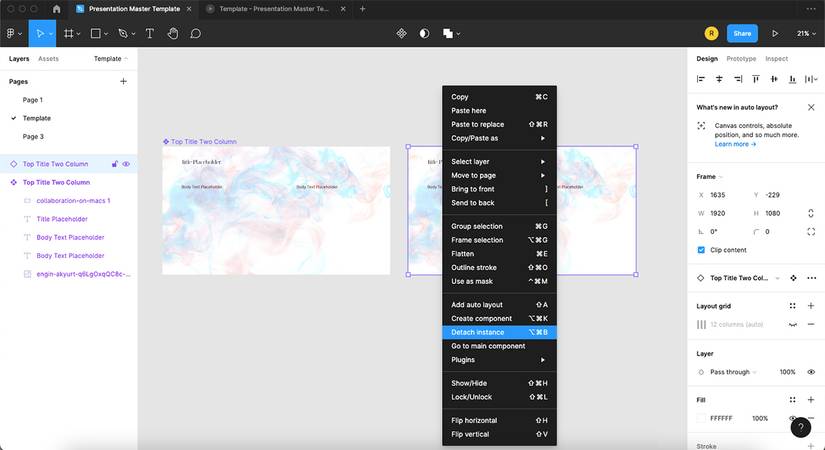Select the collaboration-on-macs 1 layer
This screenshot has width=825, height=450.
(x=73, y=201)
